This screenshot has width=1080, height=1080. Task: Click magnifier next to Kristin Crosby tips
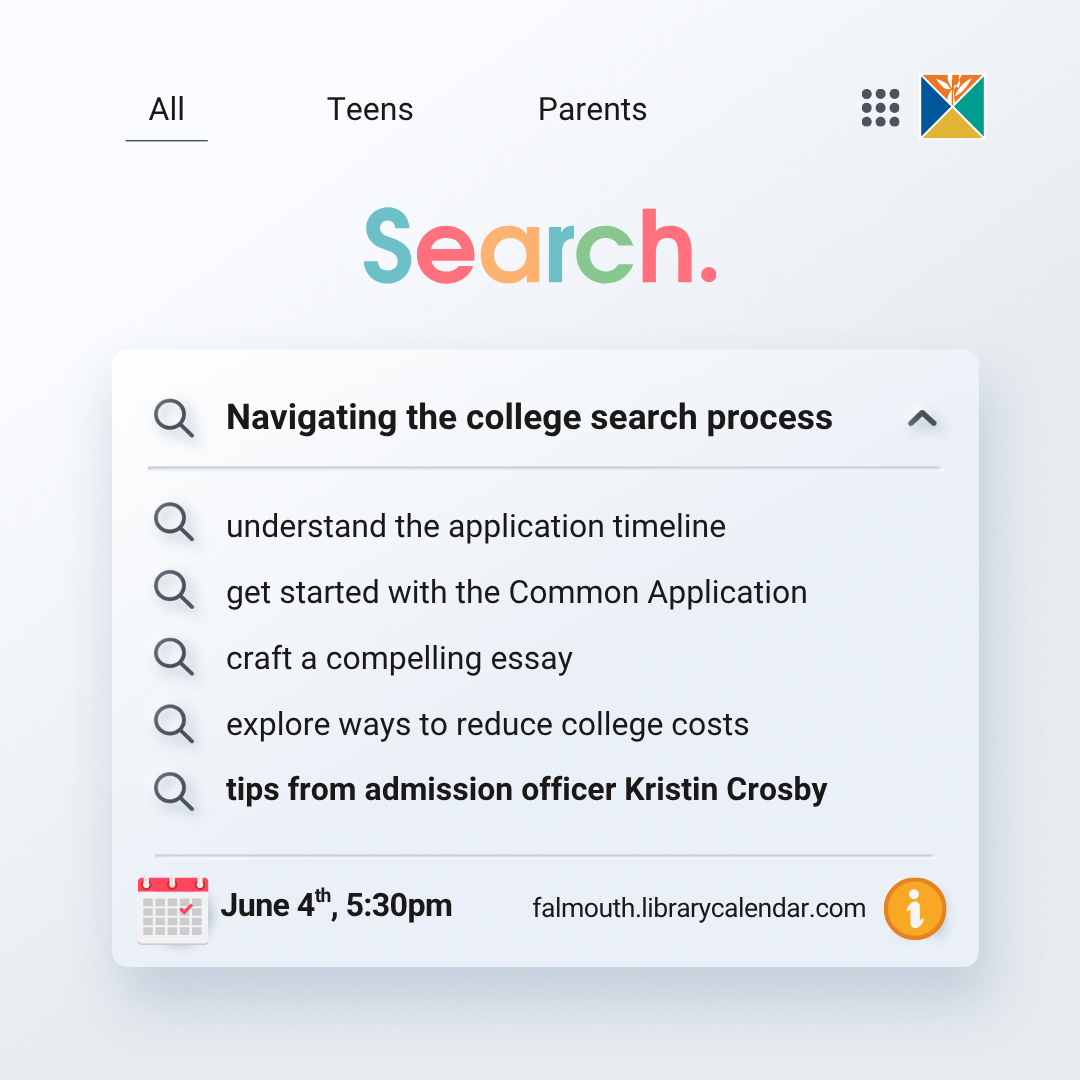click(x=174, y=790)
